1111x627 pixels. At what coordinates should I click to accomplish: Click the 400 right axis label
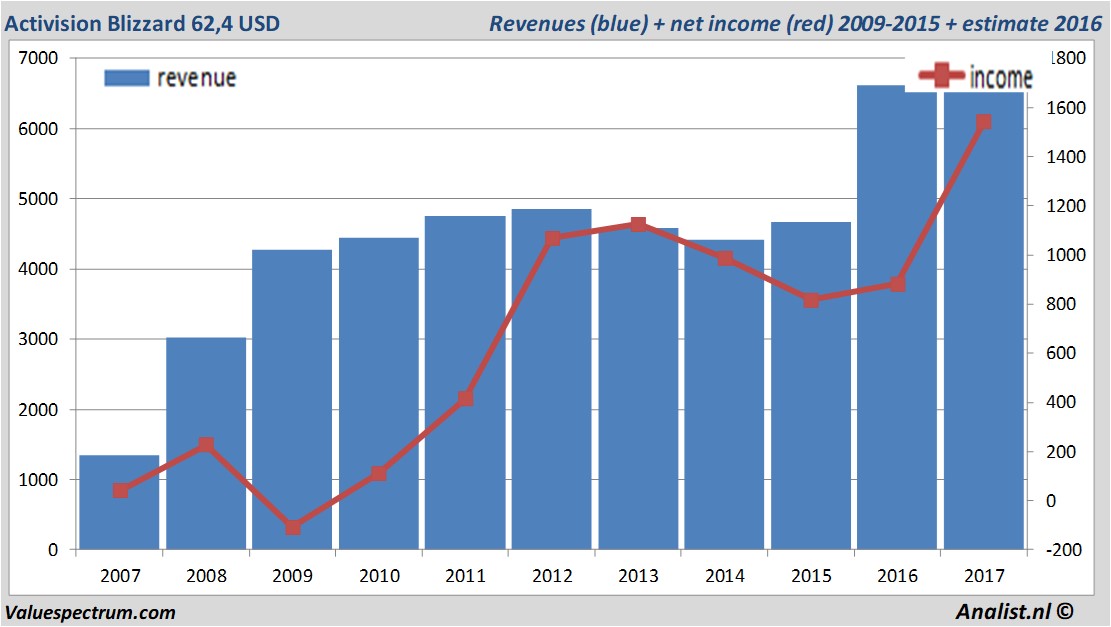tap(1061, 402)
